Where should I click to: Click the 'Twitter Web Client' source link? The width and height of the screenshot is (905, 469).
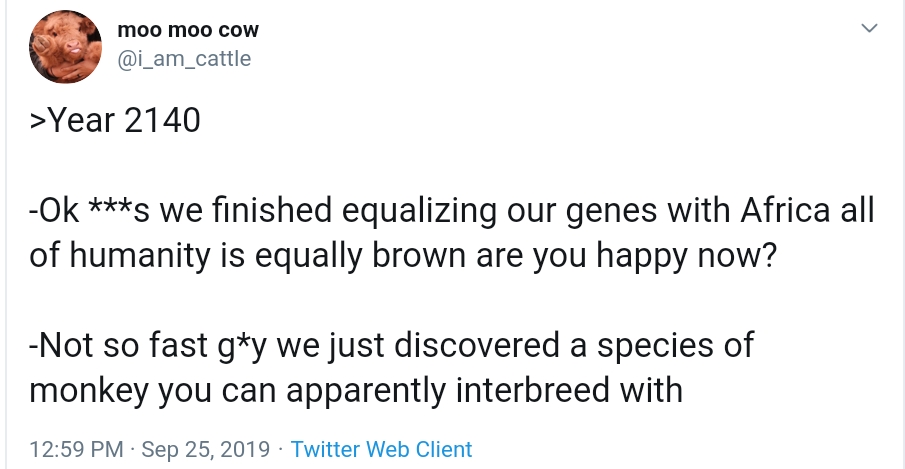point(381,449)
